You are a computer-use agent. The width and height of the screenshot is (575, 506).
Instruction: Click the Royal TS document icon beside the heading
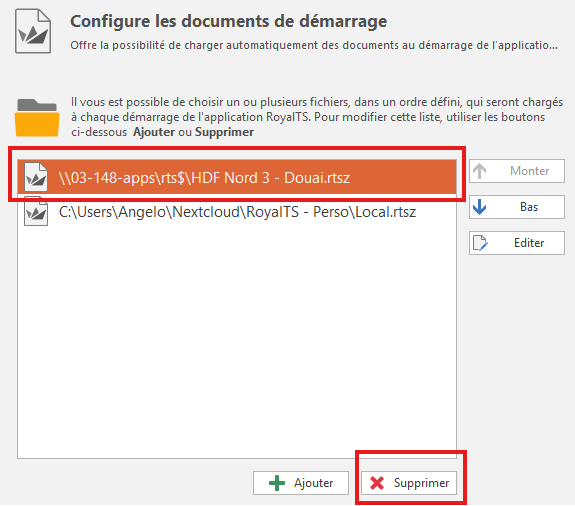pyautogui.click(x=33, y=32)
